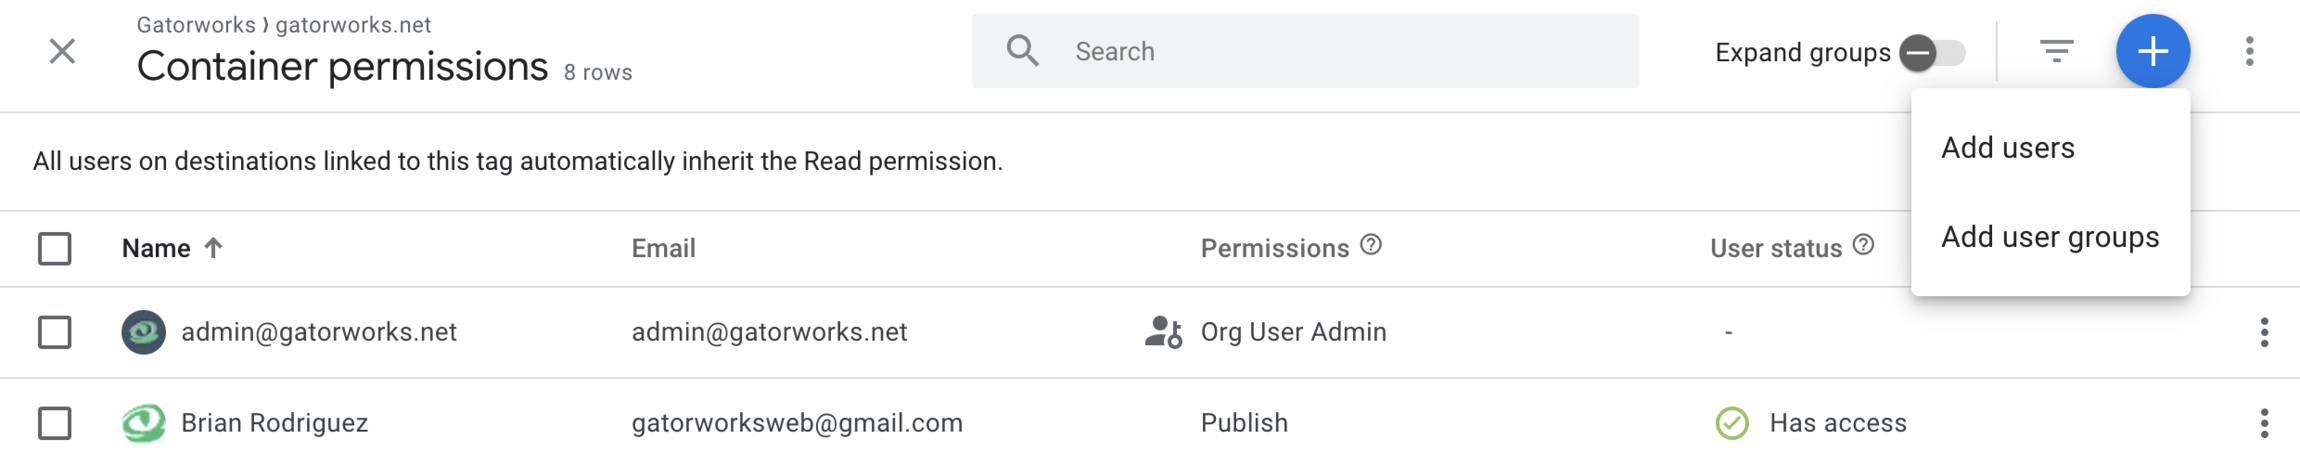Click the X close panel icon
2300x466 pixels.
pyautogui.click(x=62, y=51)
